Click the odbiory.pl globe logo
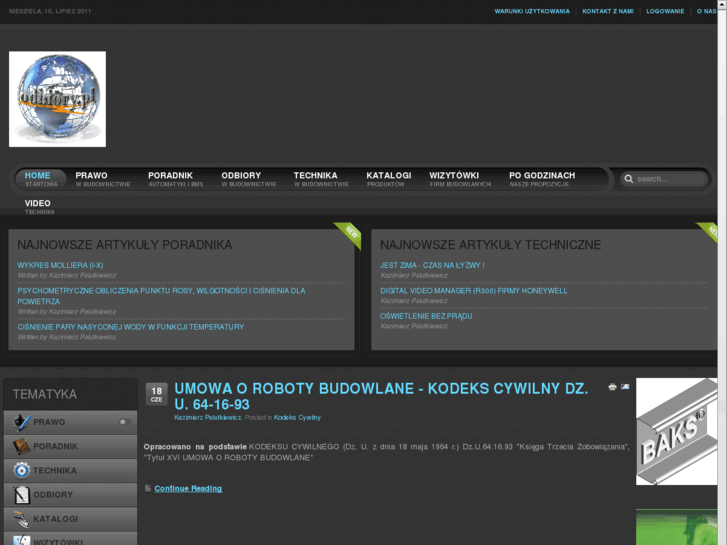The image size is (727, 545). (x=57, y=99)
